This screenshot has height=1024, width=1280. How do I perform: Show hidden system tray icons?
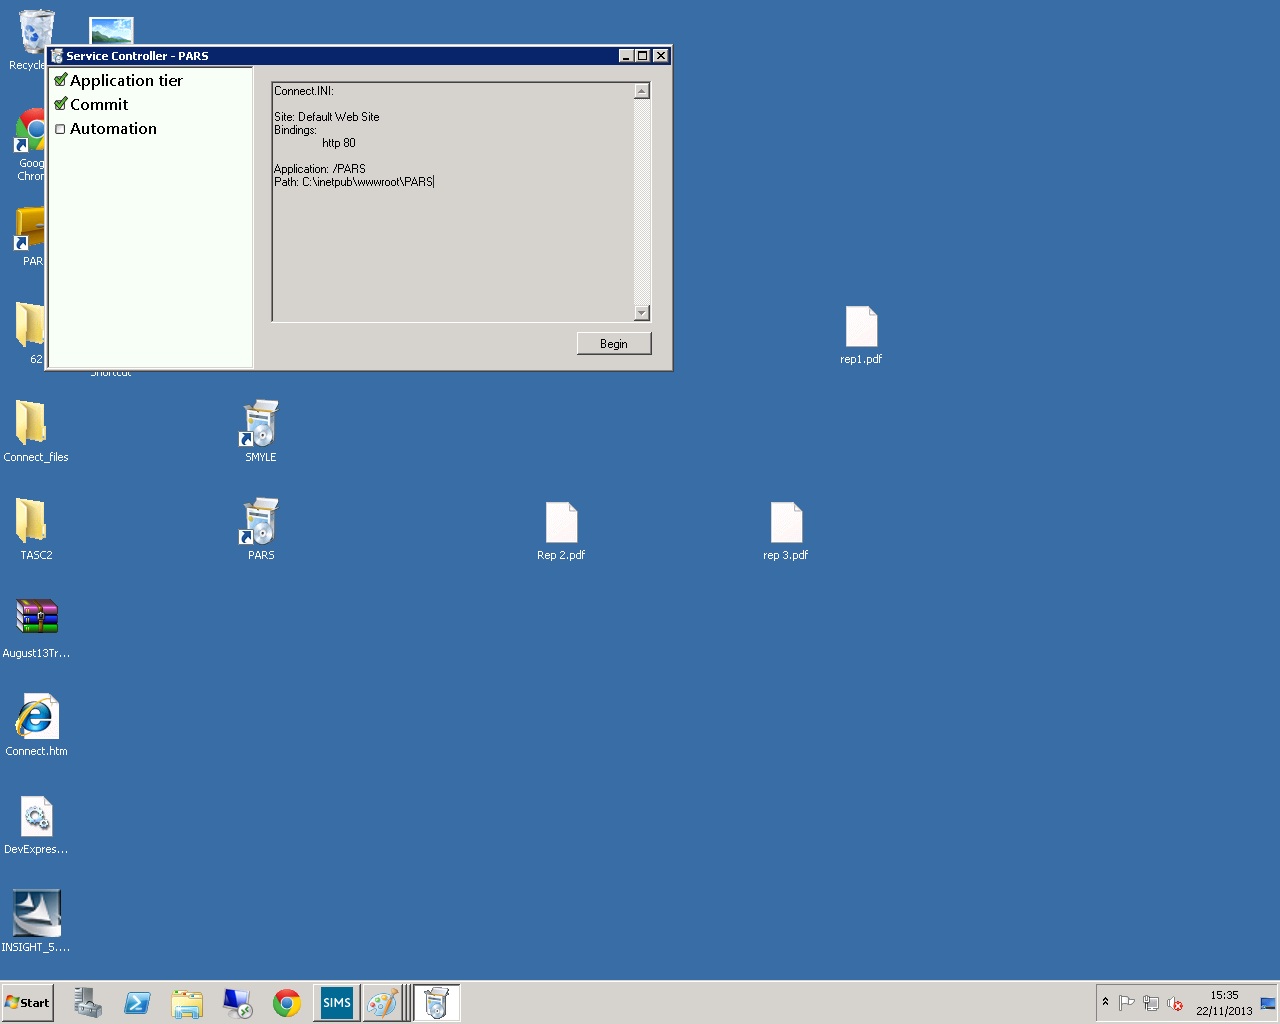click(x=1105, y=1001)
